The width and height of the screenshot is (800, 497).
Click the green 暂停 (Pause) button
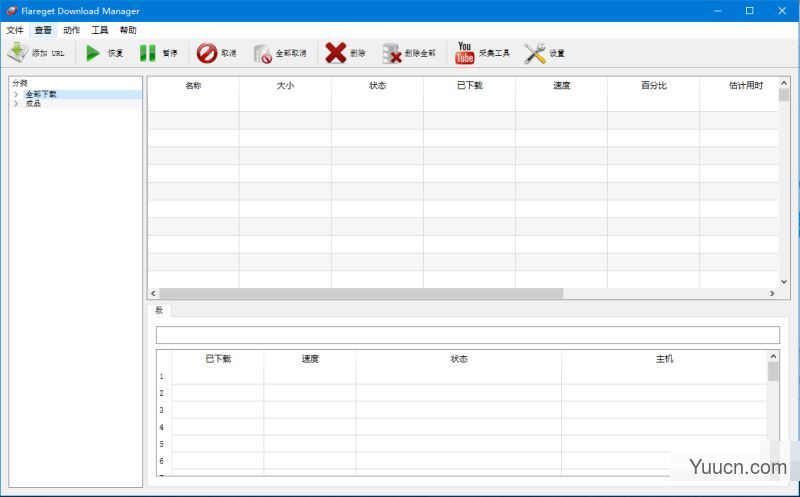click(x=158, y=53)
